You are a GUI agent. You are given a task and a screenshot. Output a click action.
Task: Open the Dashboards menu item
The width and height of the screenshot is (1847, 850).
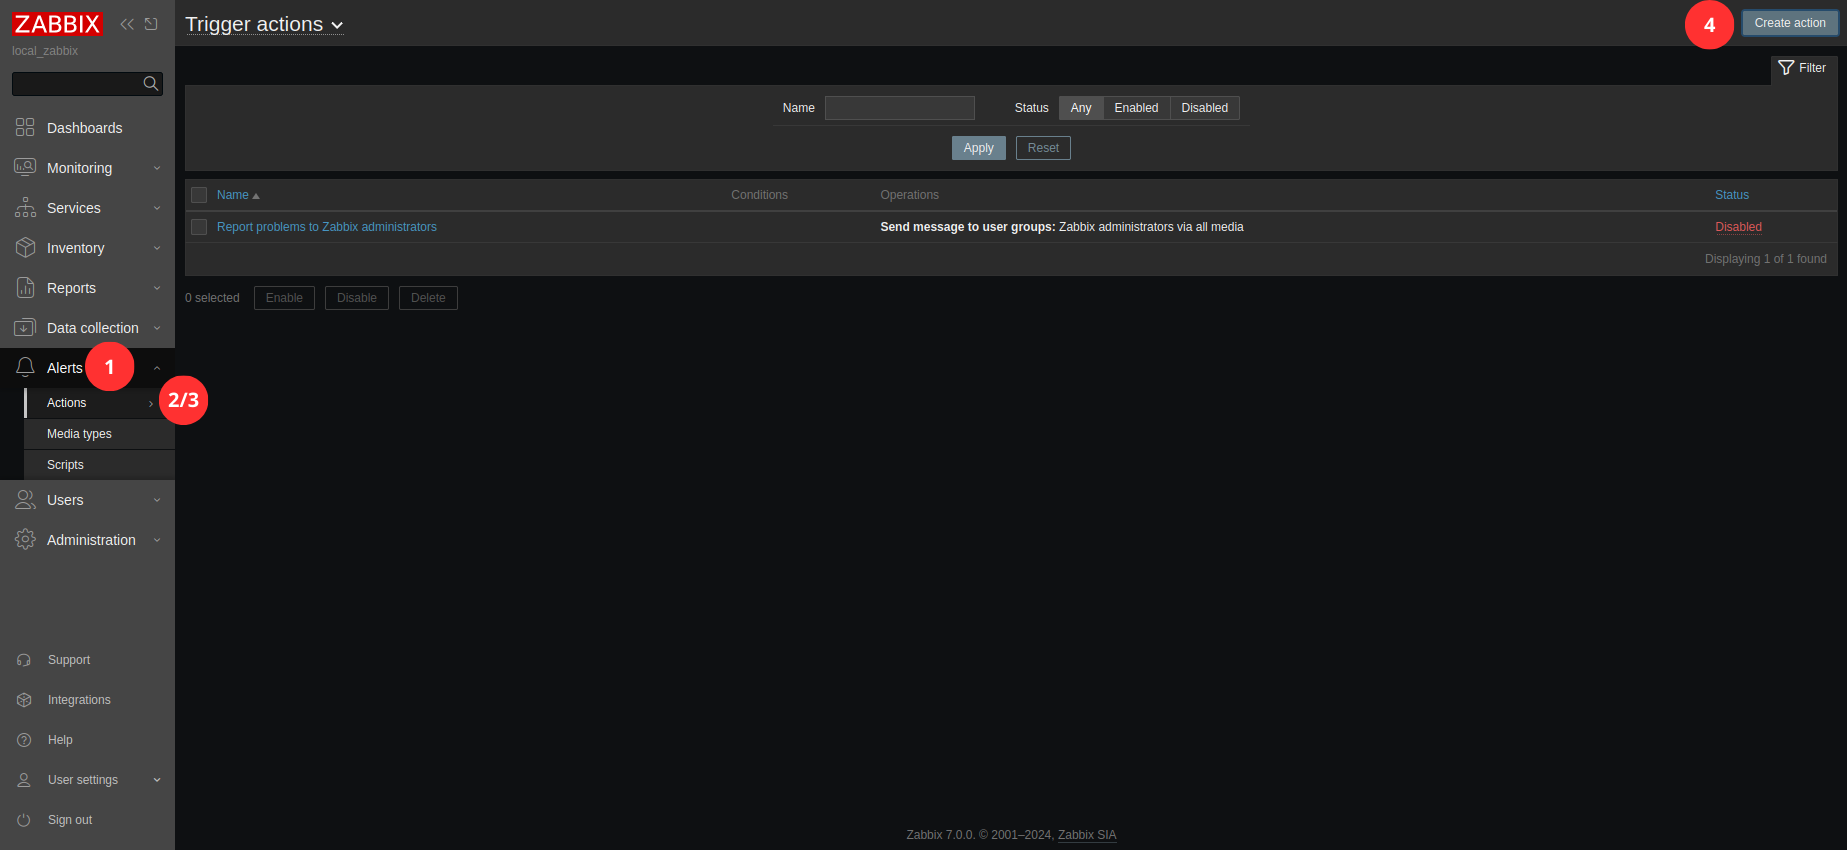click(87, 128)
